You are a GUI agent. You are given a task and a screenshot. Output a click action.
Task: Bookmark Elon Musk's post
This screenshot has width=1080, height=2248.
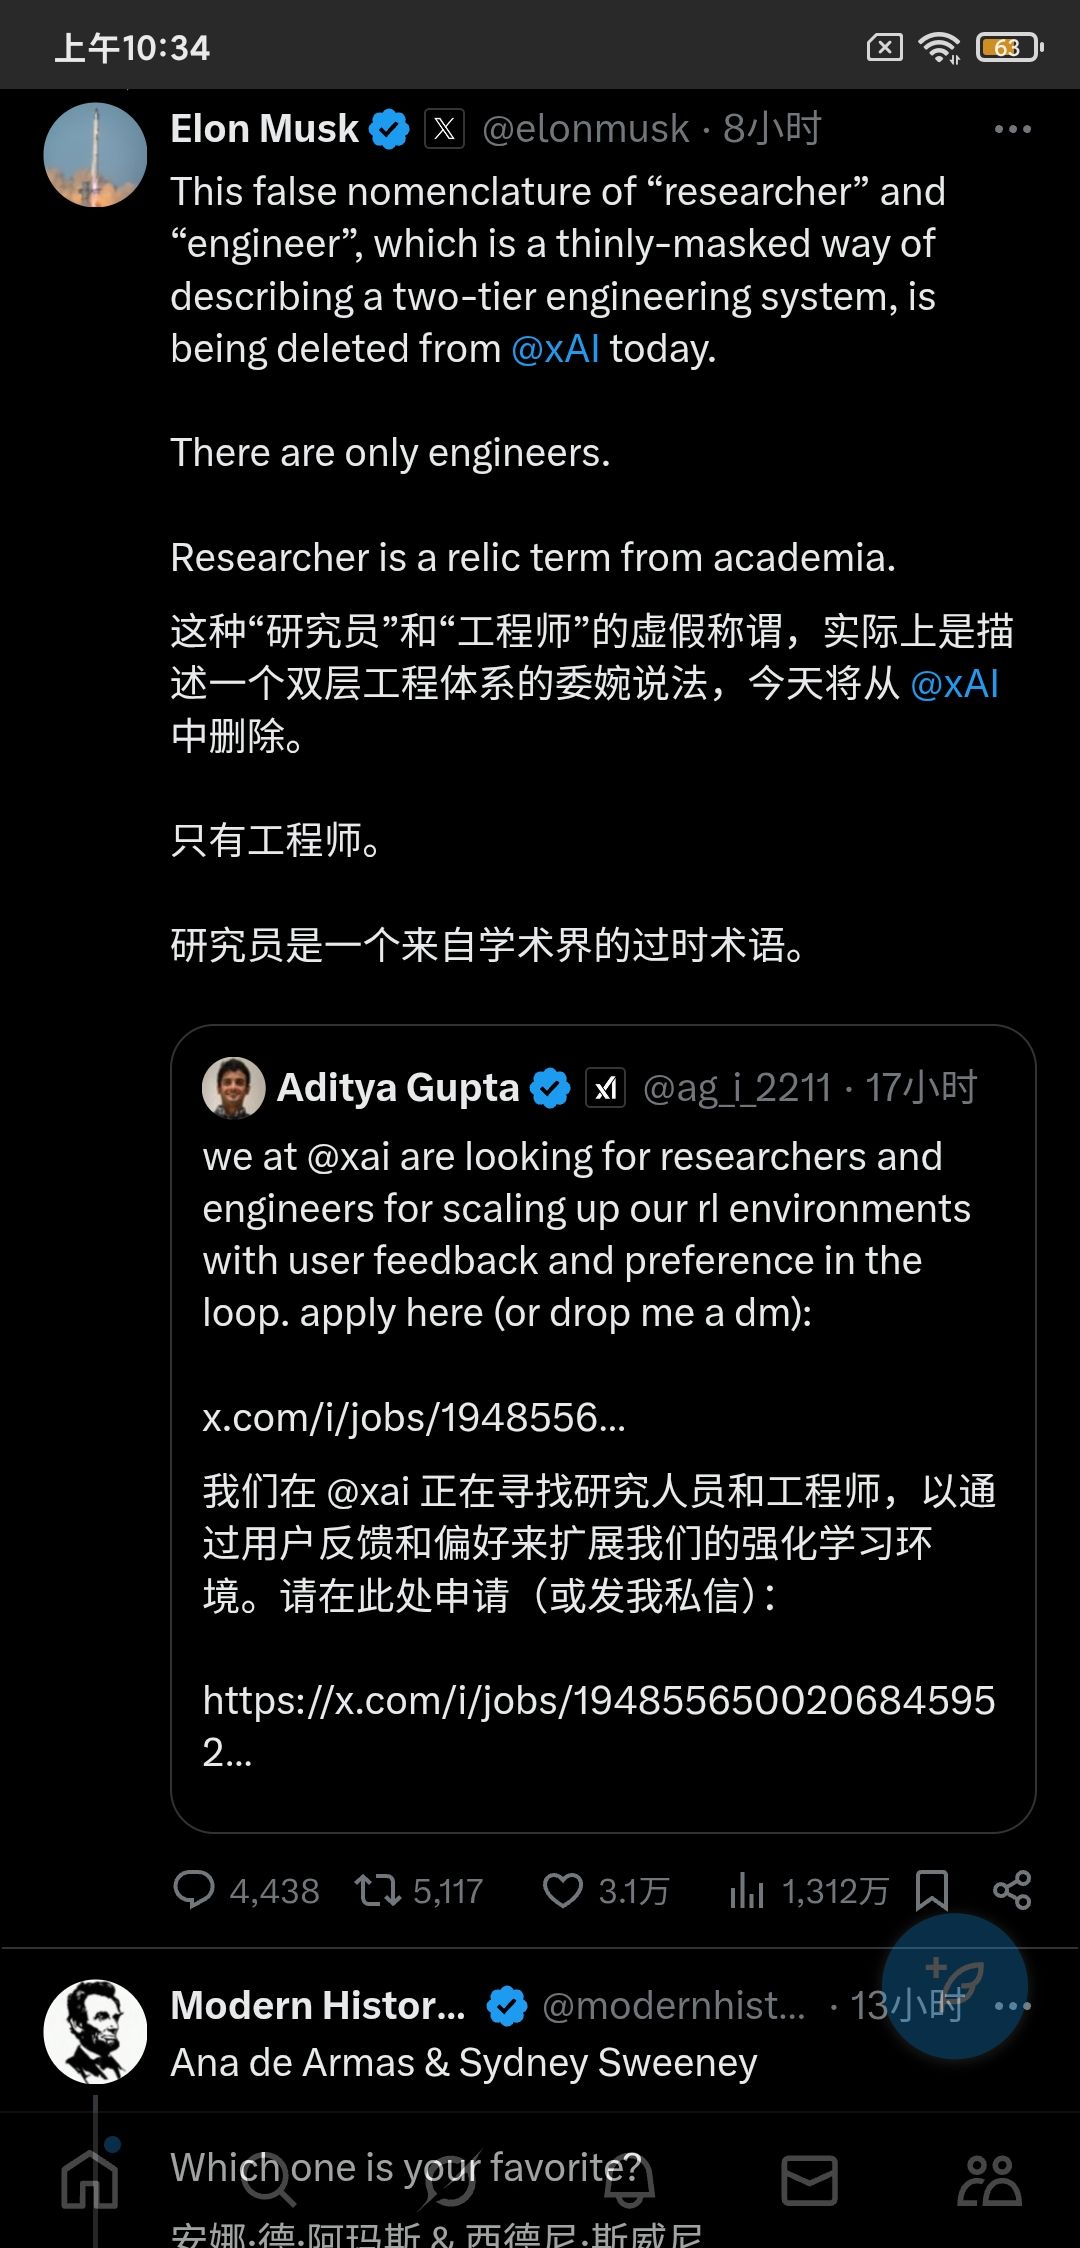tap(932, 1891)
